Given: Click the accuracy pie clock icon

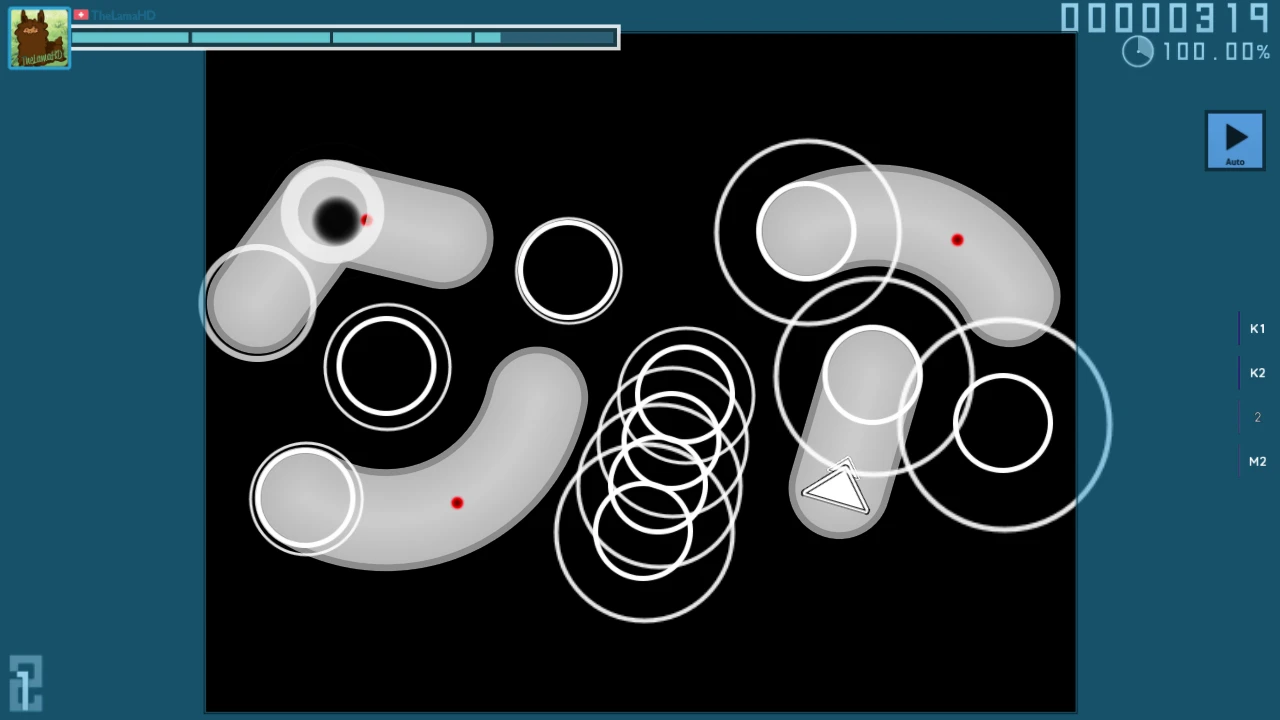Looking at the screenshot, I should click(1138, 52).
